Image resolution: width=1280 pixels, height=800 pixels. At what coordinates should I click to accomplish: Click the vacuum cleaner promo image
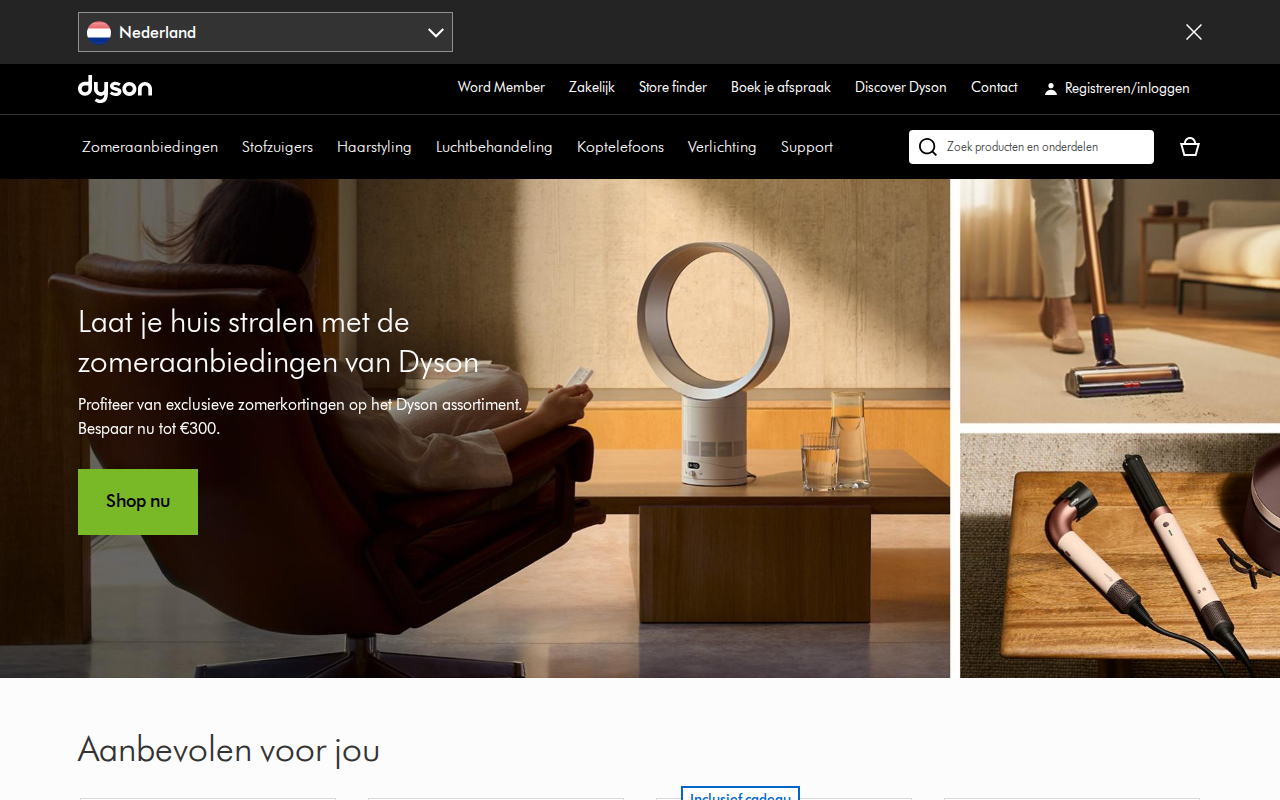click(1120, 301)
